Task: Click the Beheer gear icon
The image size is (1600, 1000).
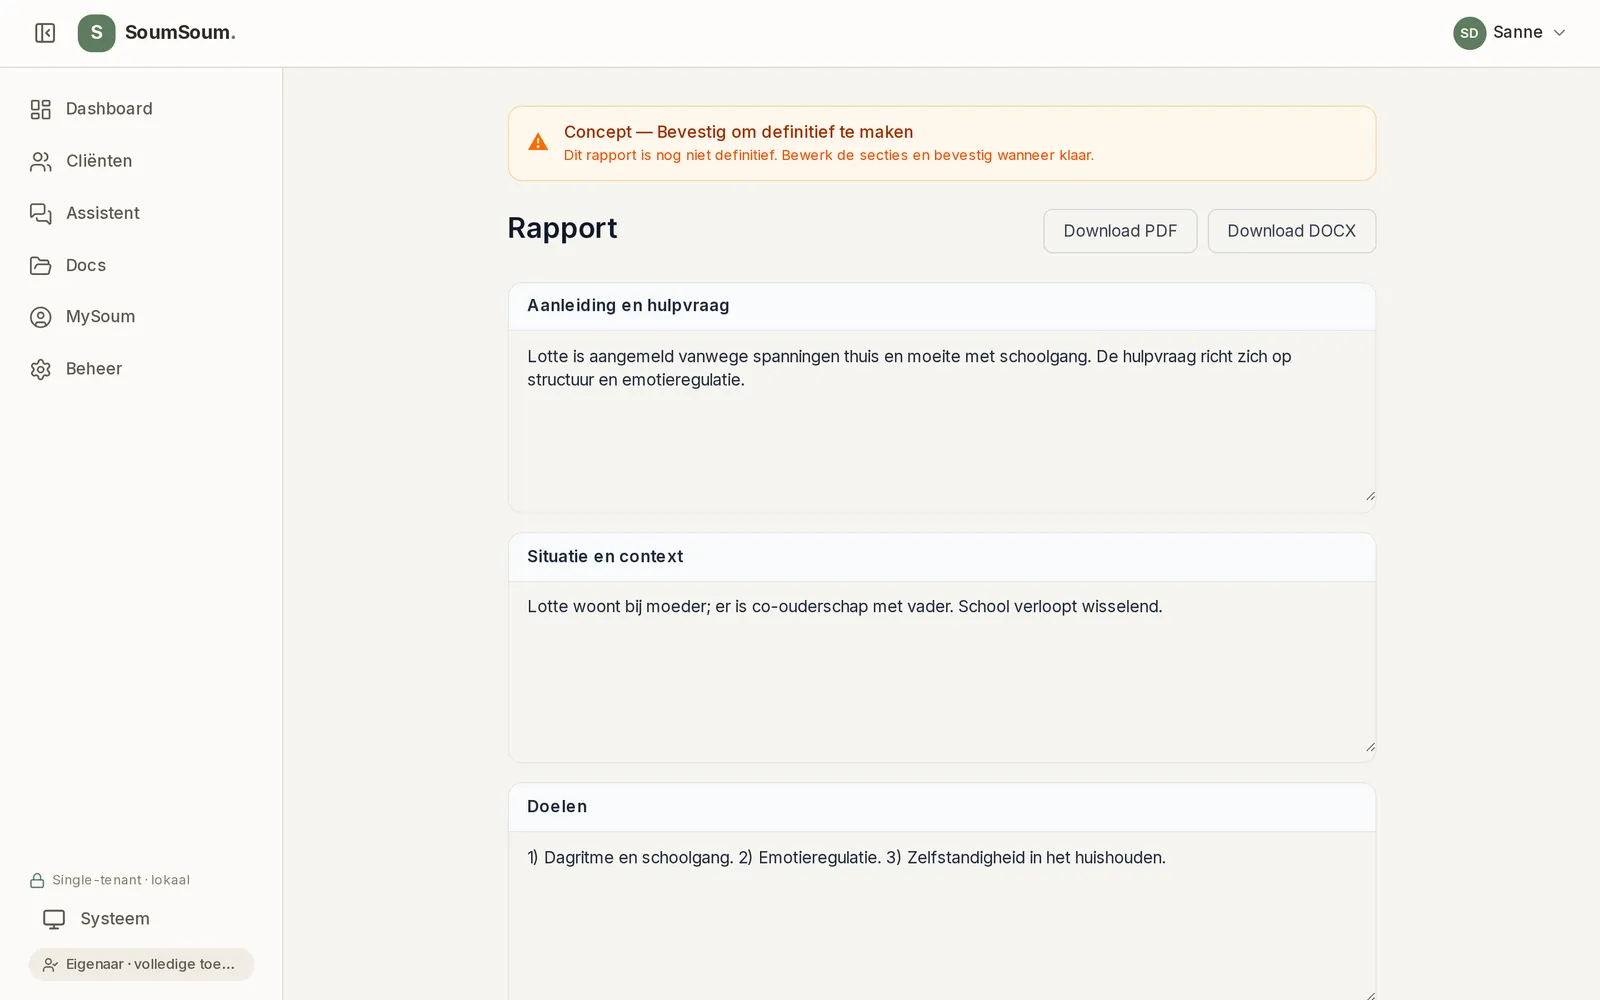Action: point(41,369)
